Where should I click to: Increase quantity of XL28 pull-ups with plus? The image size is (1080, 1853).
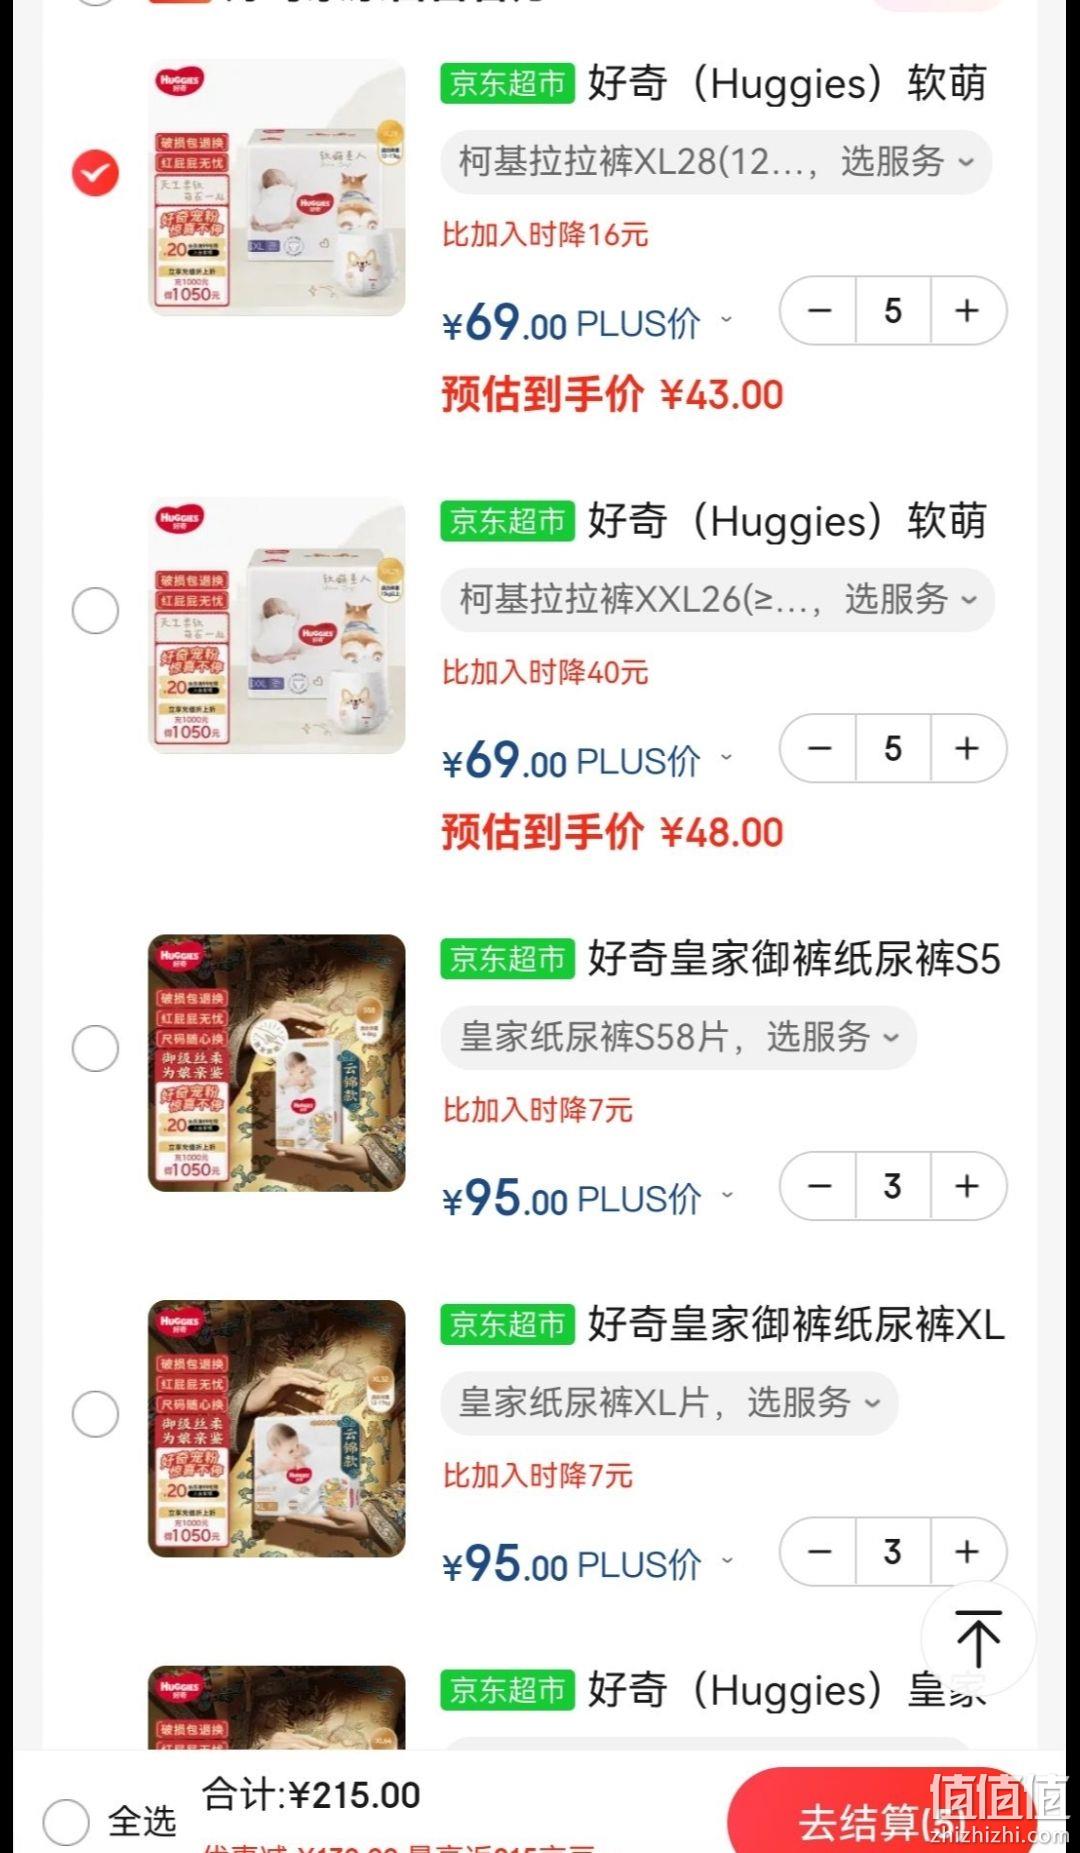click(x=967, y=311)
